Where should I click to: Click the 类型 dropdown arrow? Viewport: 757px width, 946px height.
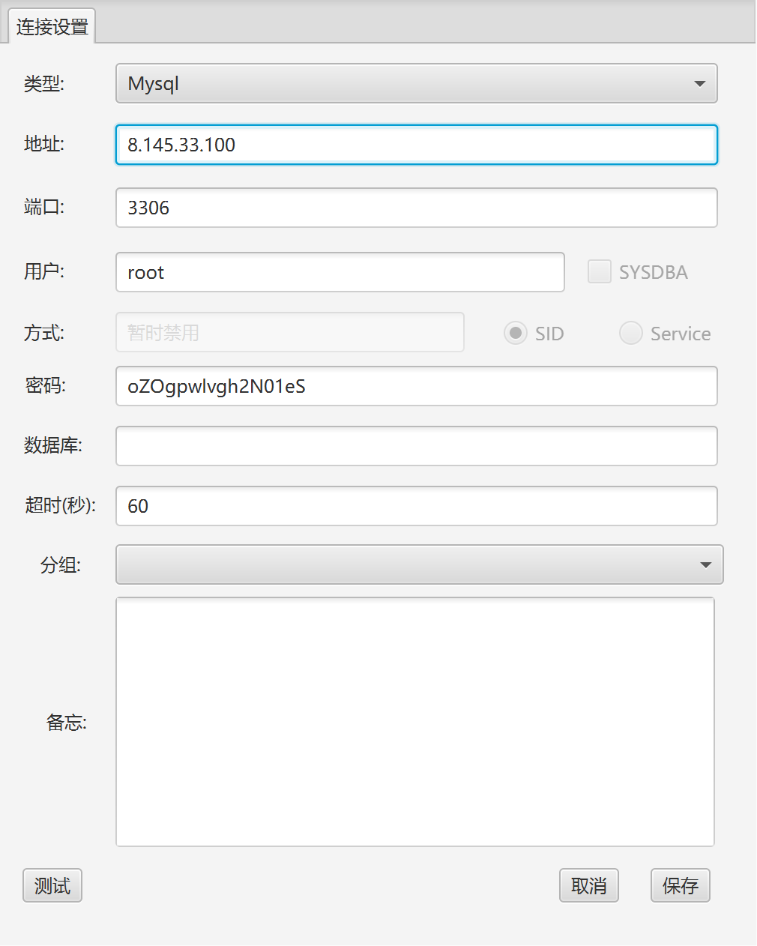point(699,83)
